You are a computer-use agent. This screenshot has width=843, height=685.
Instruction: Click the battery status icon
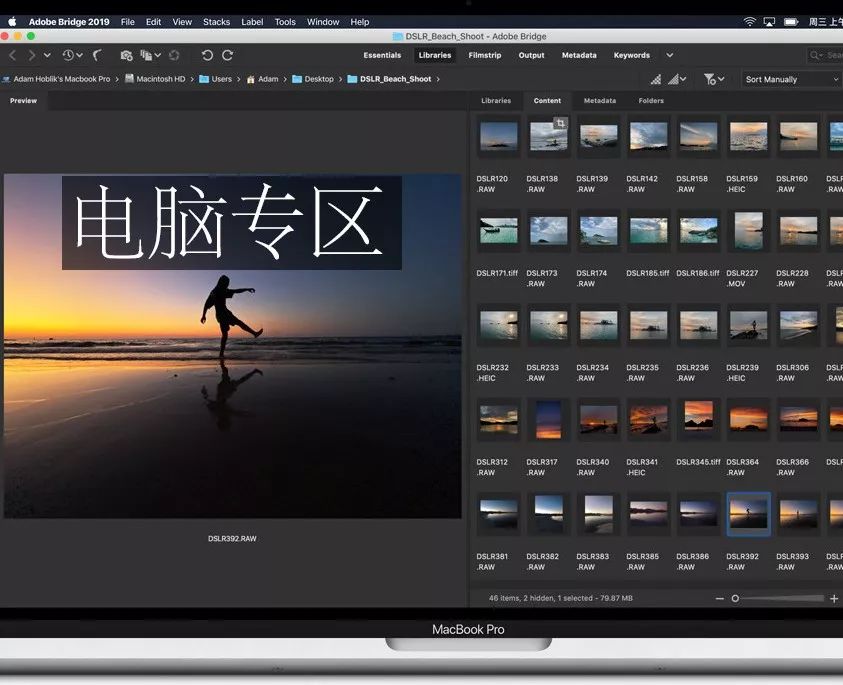click(791, 22)
